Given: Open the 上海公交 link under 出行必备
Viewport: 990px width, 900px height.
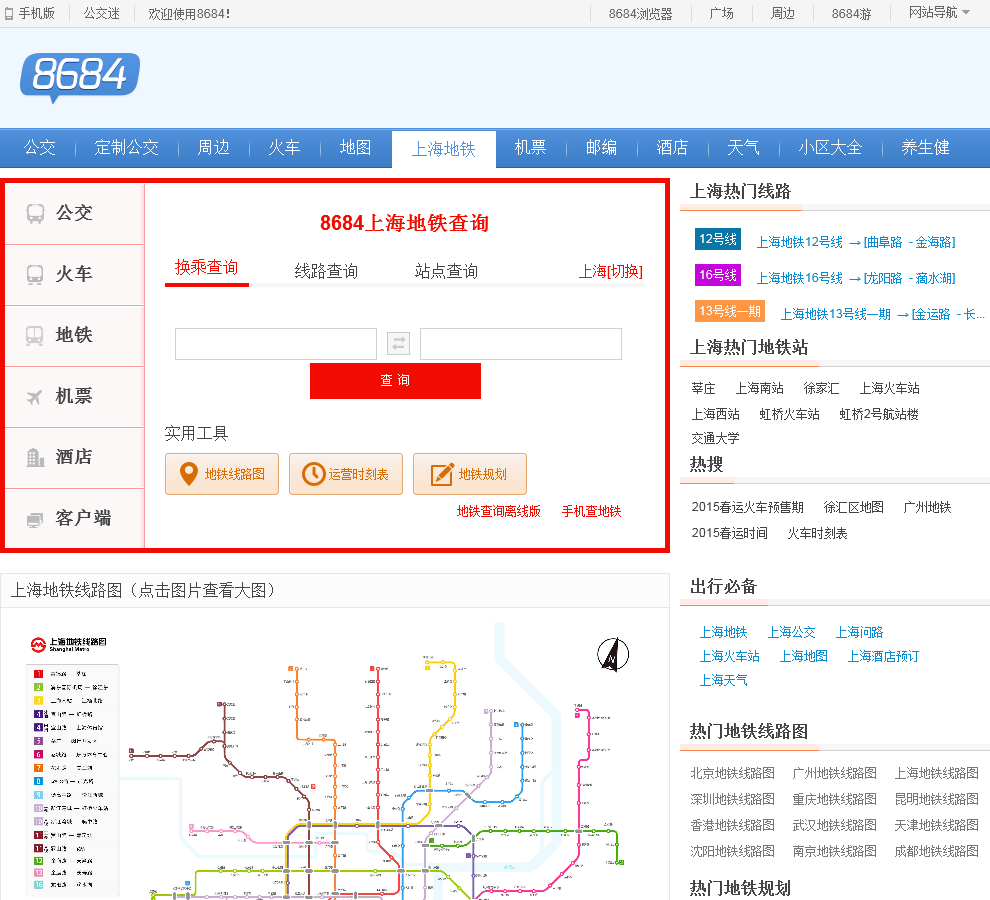Looking at the screenshot, I should [792, 632].
